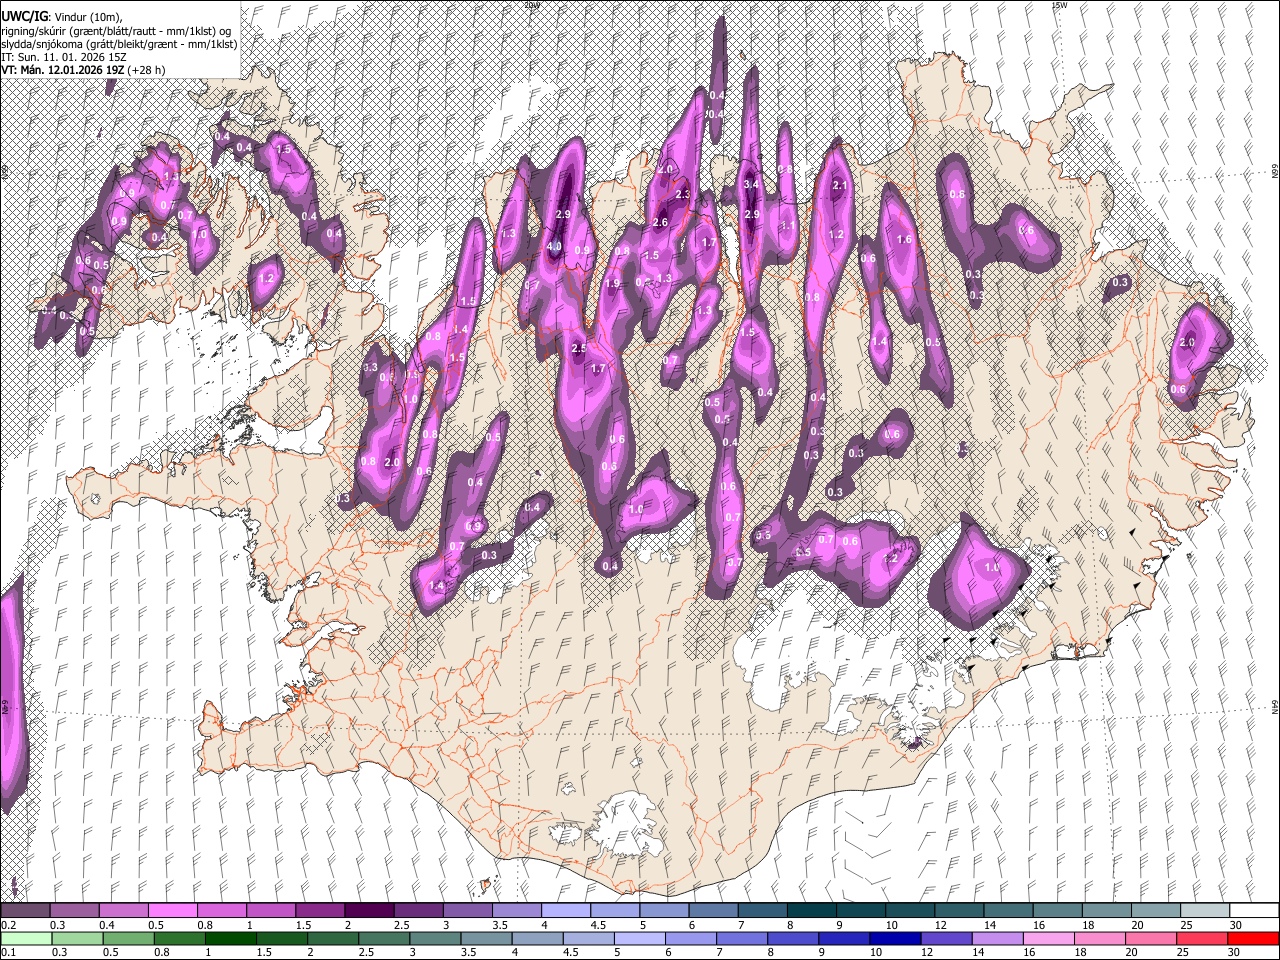
Task: Choose the red-pink 25 rain scale swatch
Action: point(1202,938)
